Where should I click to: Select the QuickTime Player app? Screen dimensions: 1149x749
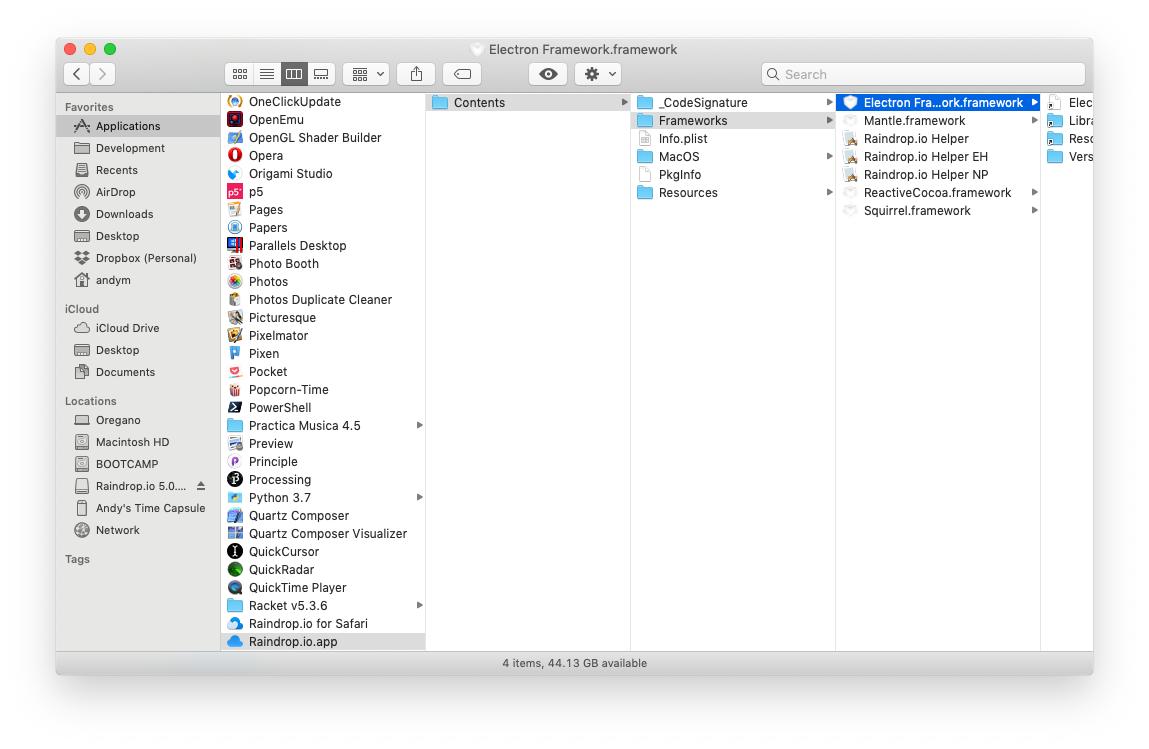click(x=323, y=588)
